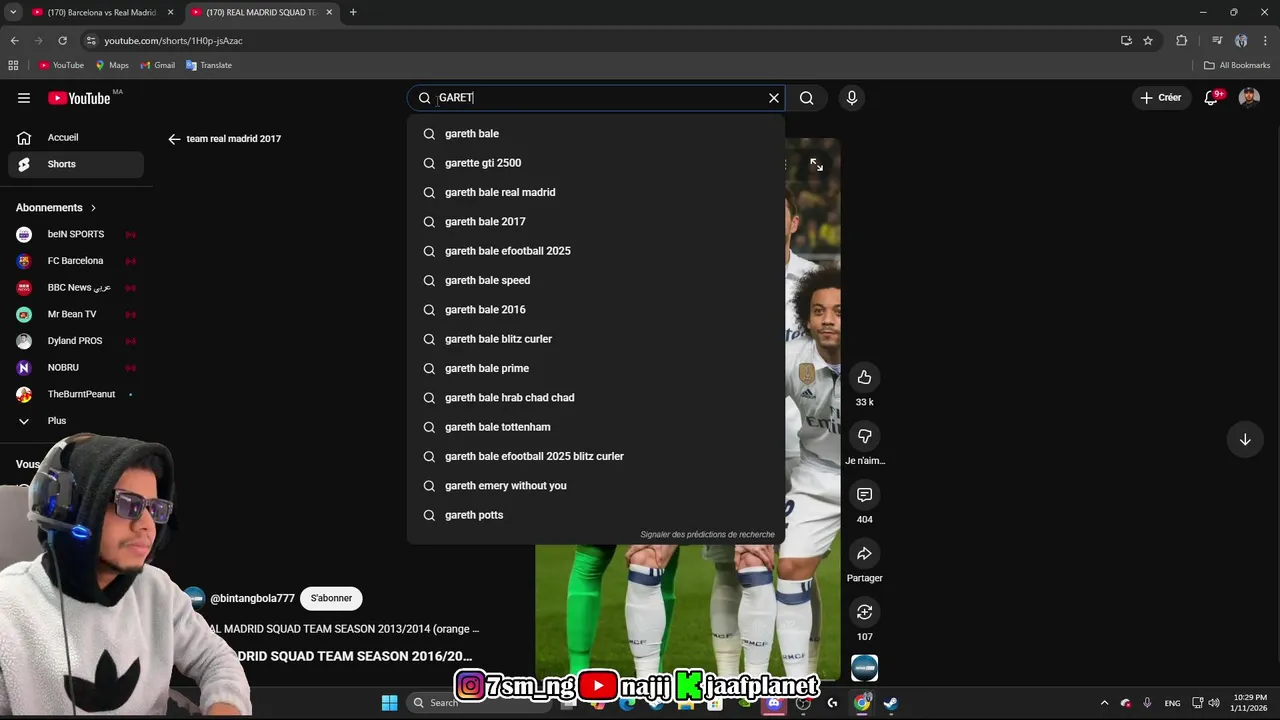1280x720 pixels.
Task: Run search with the magnifier button
Action: click(x=807, y=98)
